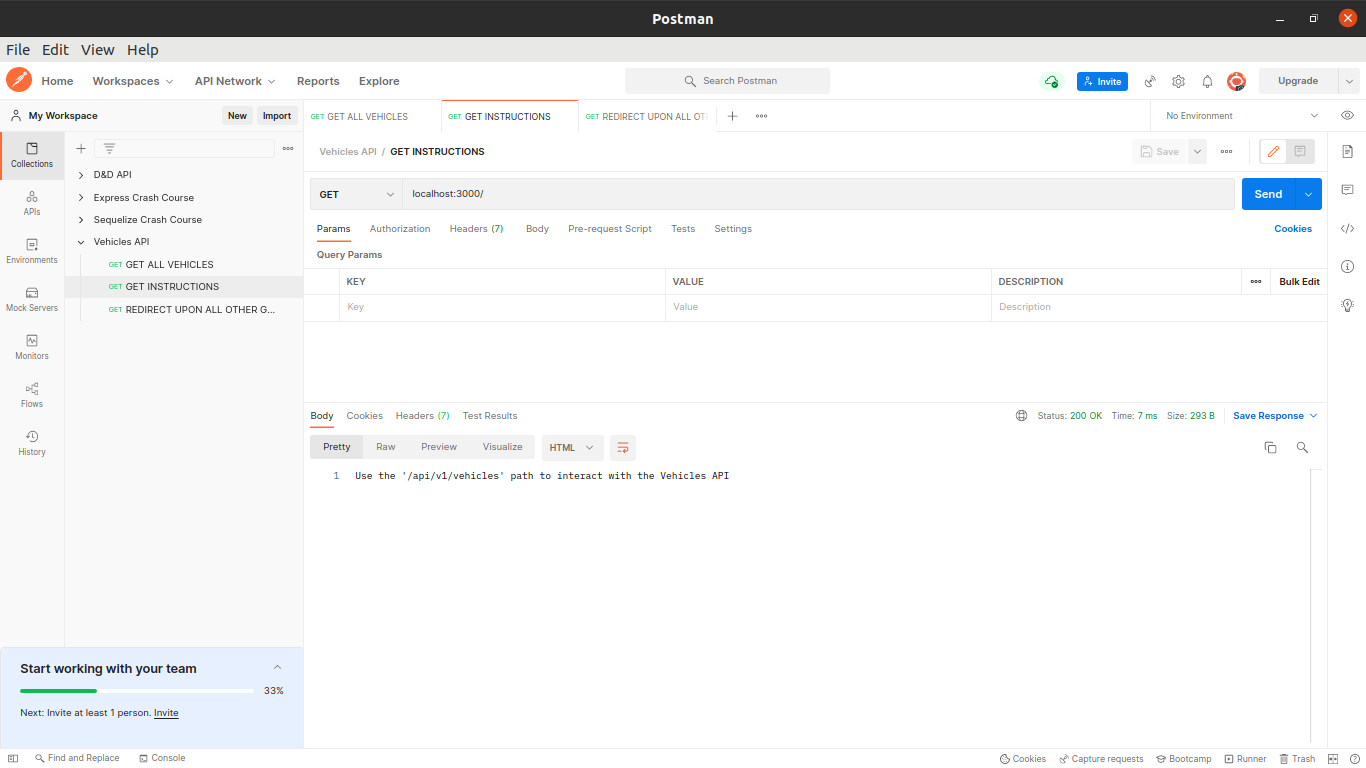Toggle wrap lines in the response viewer
The width and height of the screenshot is (1366, 768).
click(x=622, y=447)
